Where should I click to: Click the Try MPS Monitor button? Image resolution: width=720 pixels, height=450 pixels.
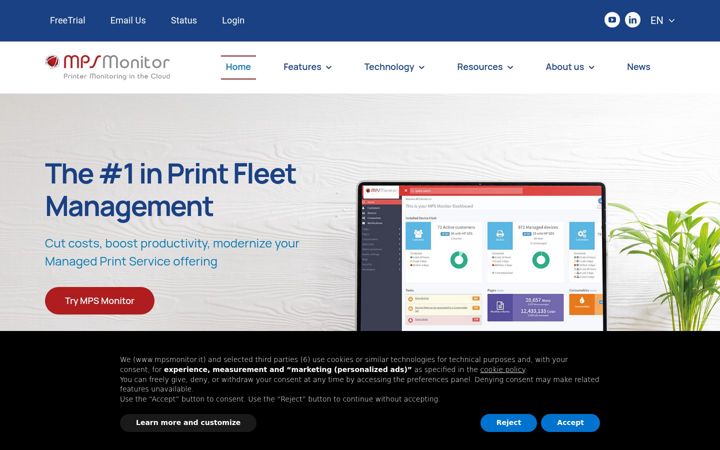click(x=100, y=301)
